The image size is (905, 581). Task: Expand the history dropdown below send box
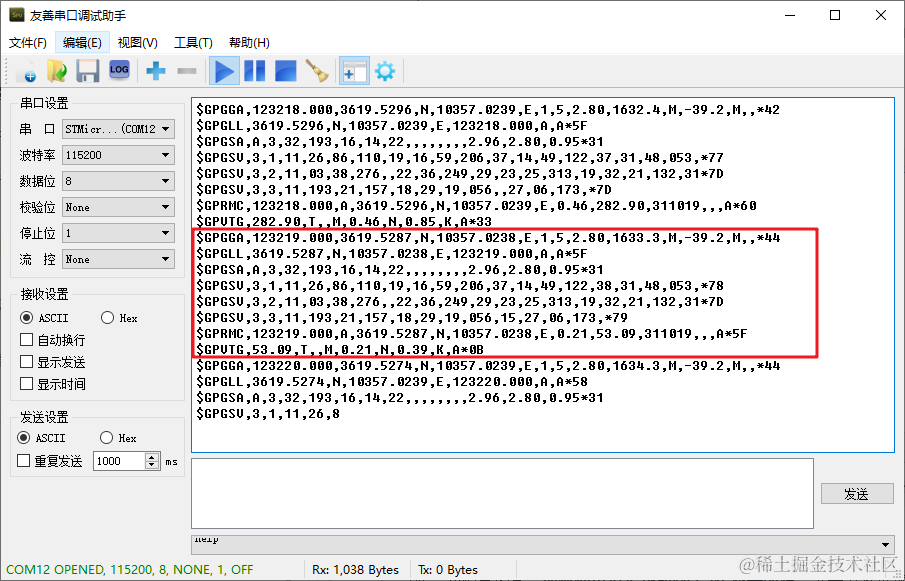[885, 545]
